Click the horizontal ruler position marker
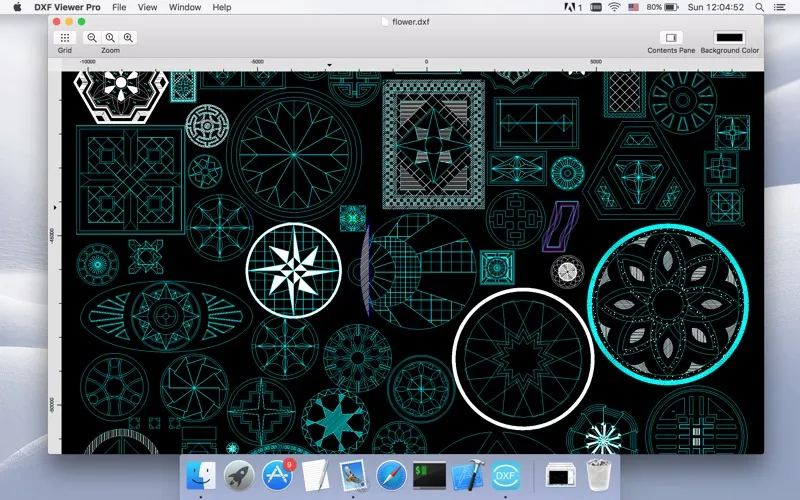Image resolution: width=800 pixels, height=500 pixels. [329, 65]
